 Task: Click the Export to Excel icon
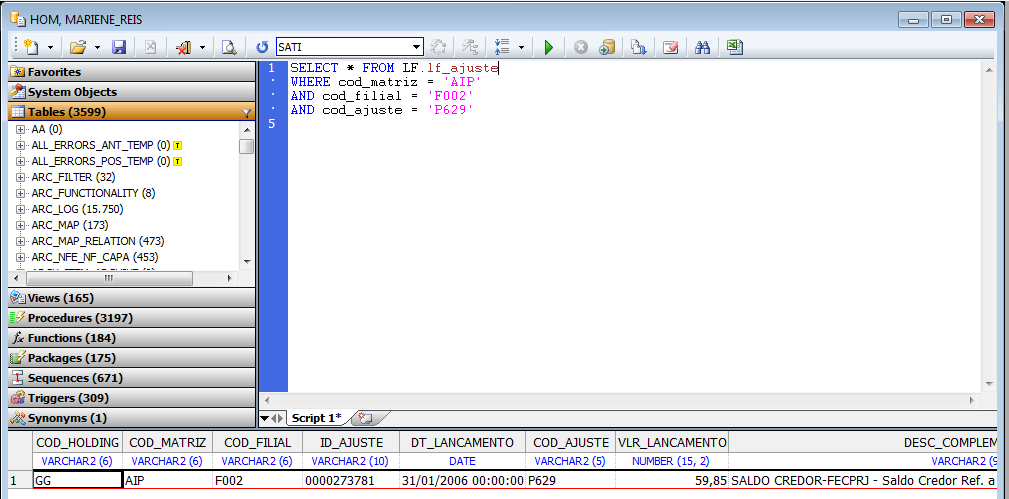click(x=734, y=47)
